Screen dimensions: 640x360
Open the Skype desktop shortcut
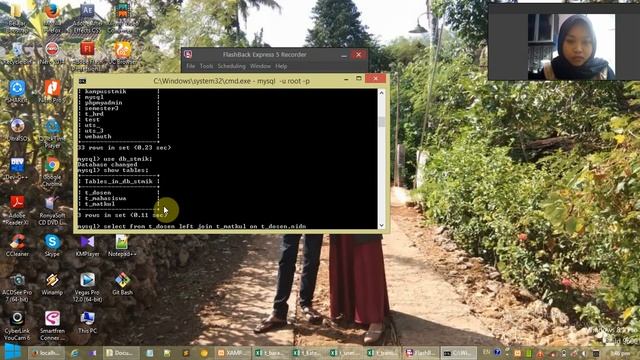coord(52,245)
